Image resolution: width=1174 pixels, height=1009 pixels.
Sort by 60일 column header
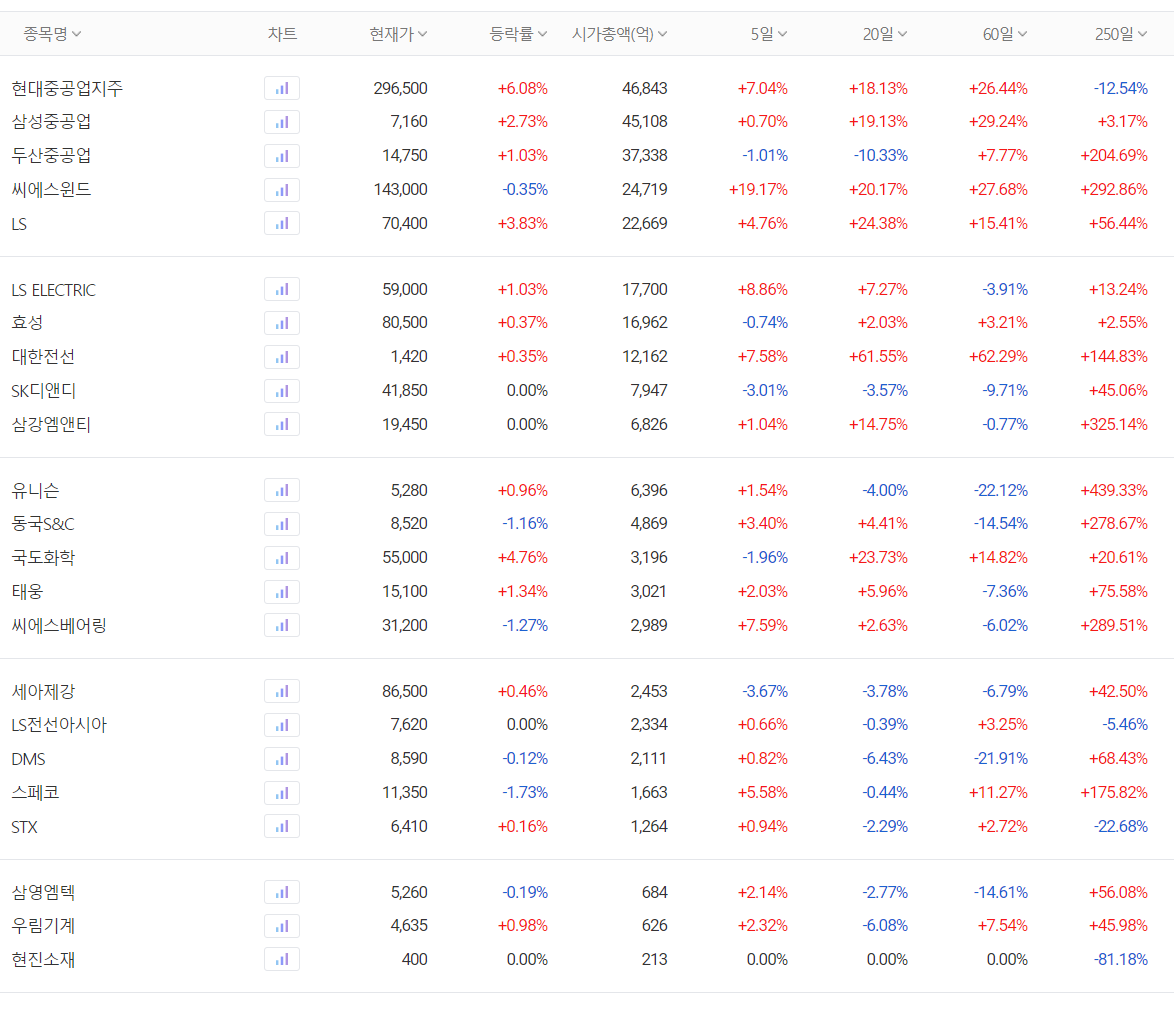[1005, 34]
